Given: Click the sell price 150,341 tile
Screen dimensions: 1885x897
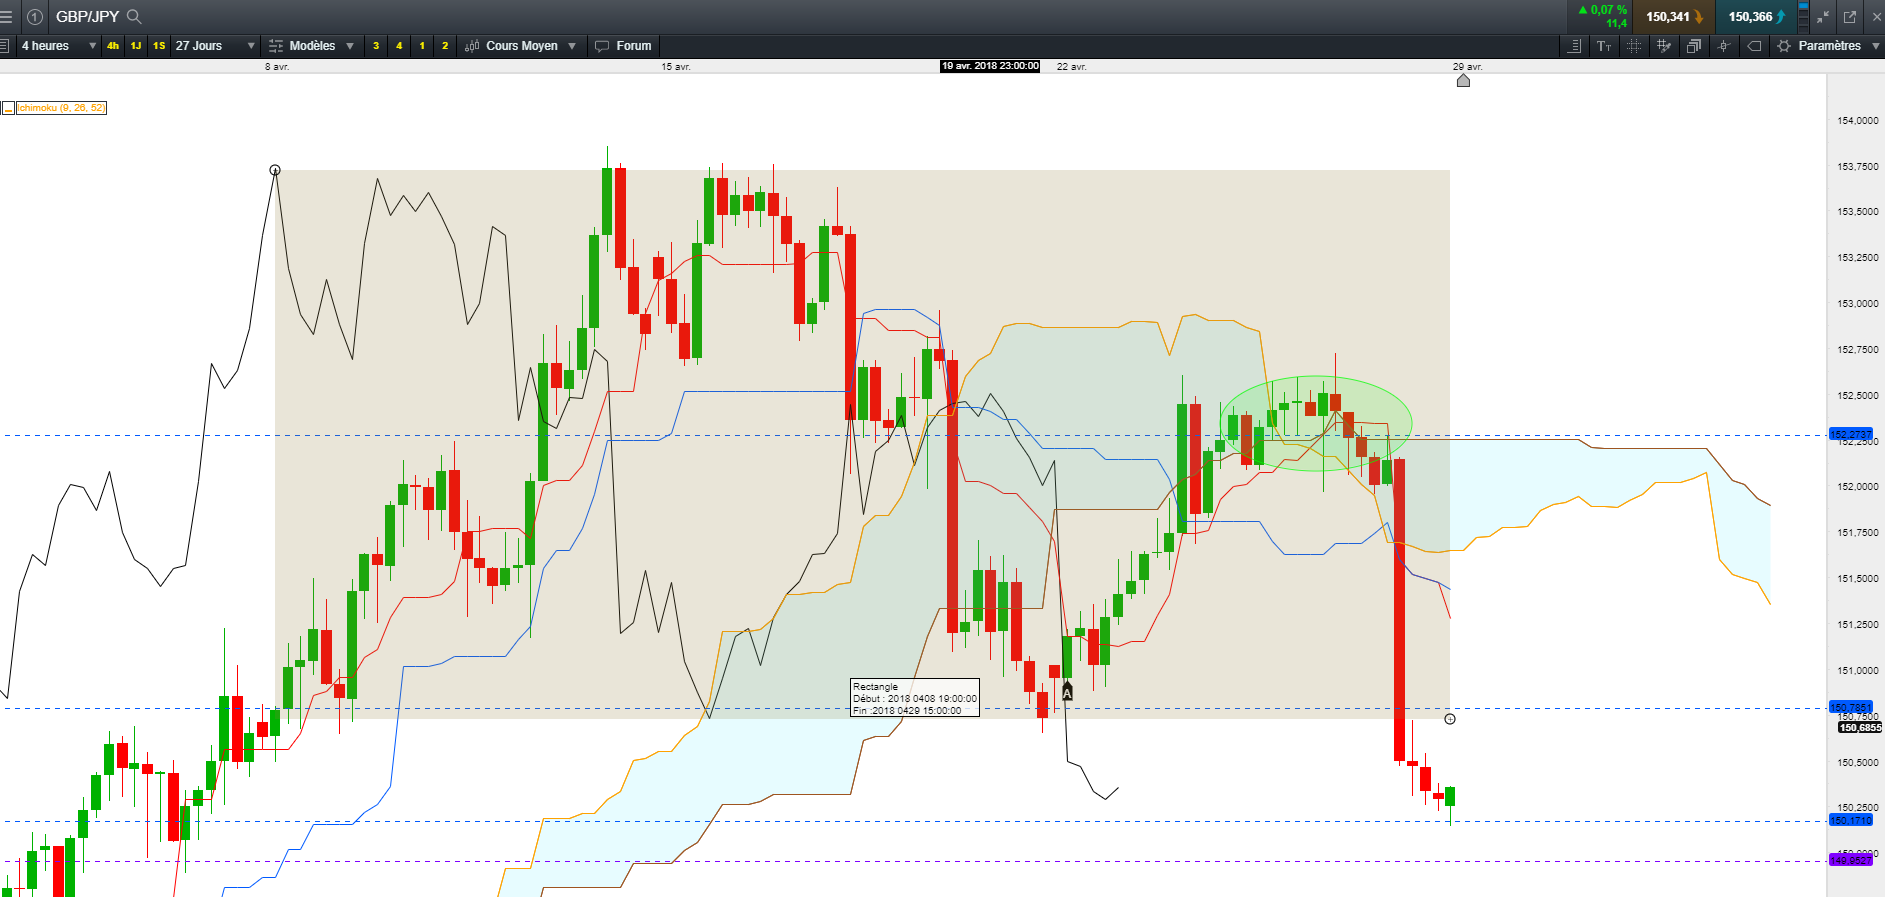Looking at the screenshot, I should coord(1673,17).
